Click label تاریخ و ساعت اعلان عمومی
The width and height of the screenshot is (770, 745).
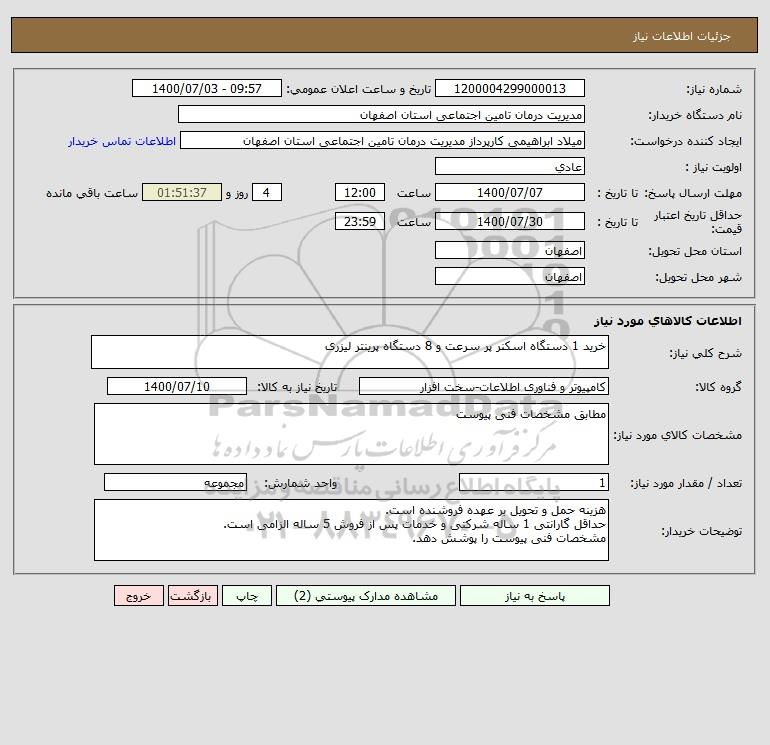358,89
